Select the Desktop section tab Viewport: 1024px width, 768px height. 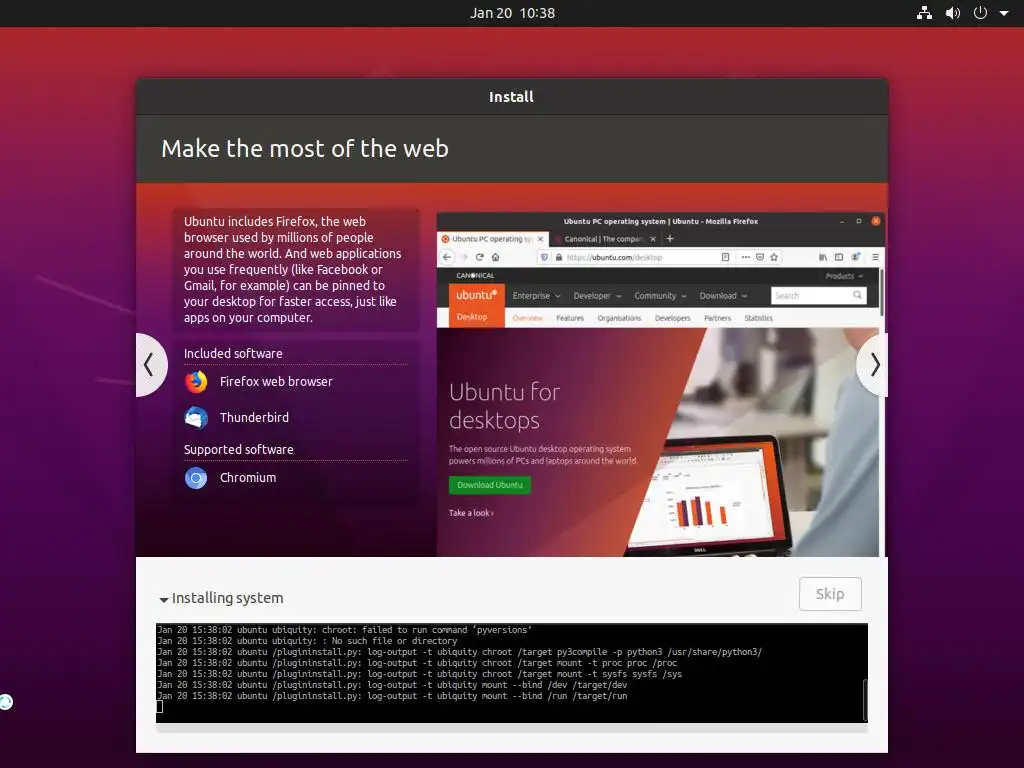pyautogui.click(x=472, y=317)
